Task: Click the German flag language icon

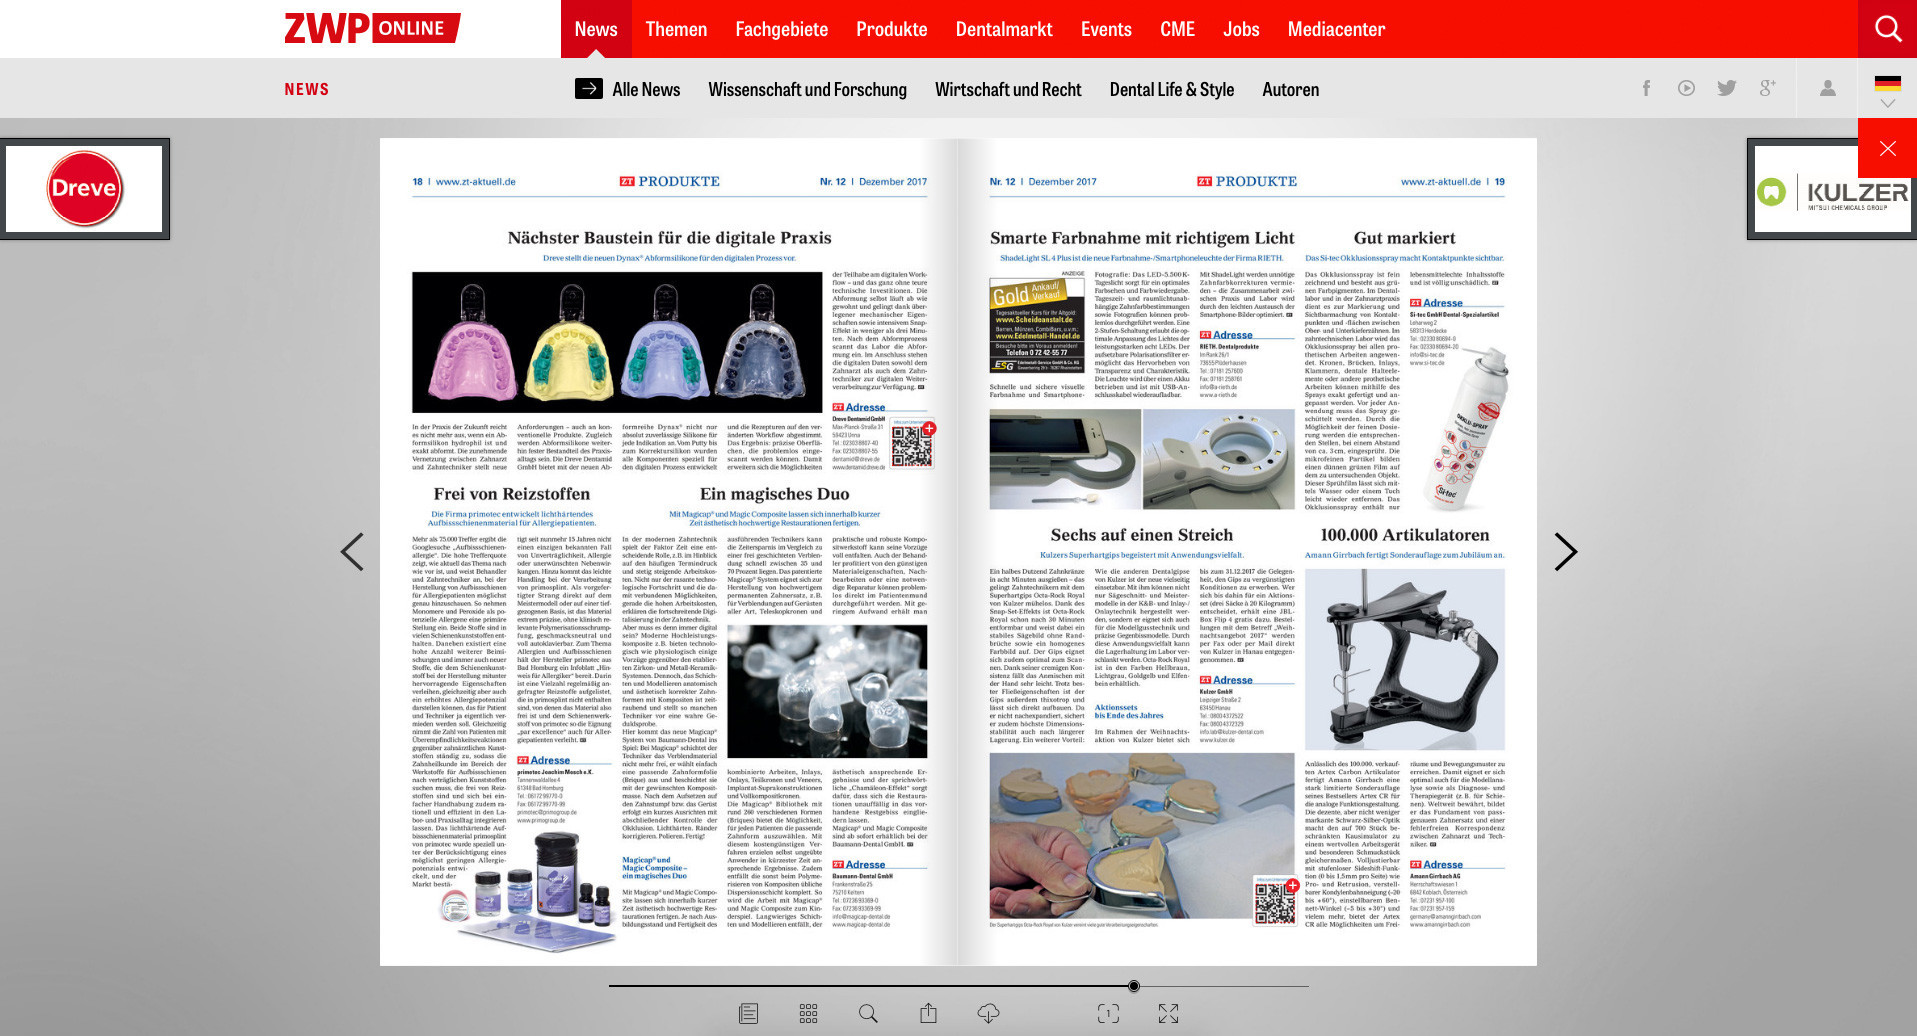Action: point(1888,83)
